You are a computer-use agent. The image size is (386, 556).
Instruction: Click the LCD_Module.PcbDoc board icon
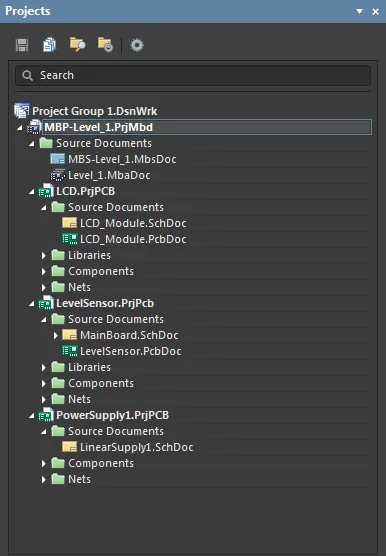click(x=70, y=239)
